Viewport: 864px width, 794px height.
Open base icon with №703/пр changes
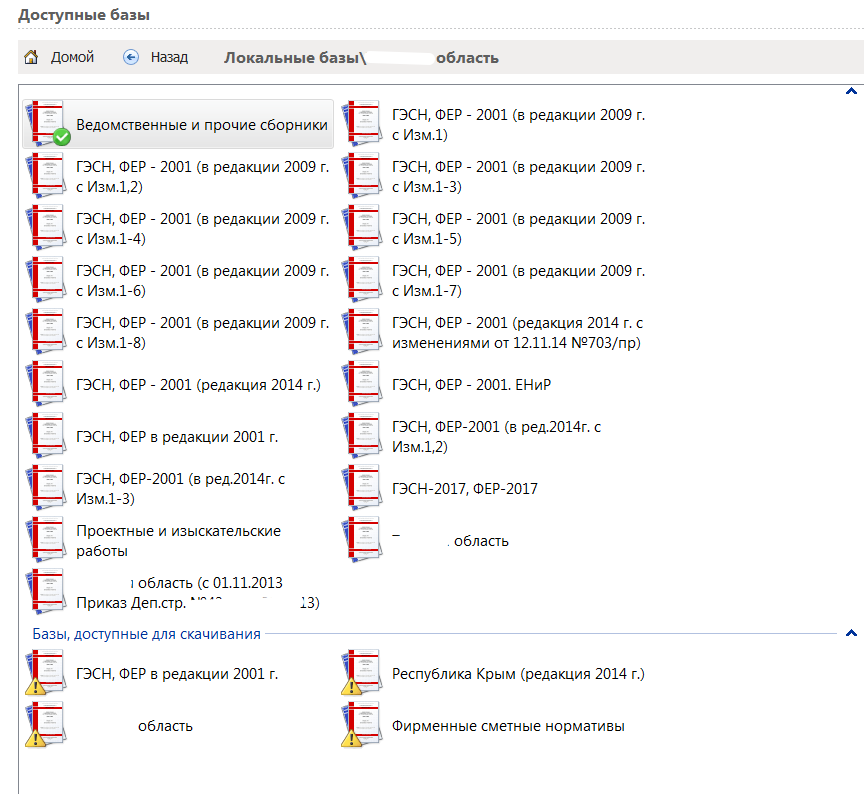pyautogui.click(x=362, y=332)
